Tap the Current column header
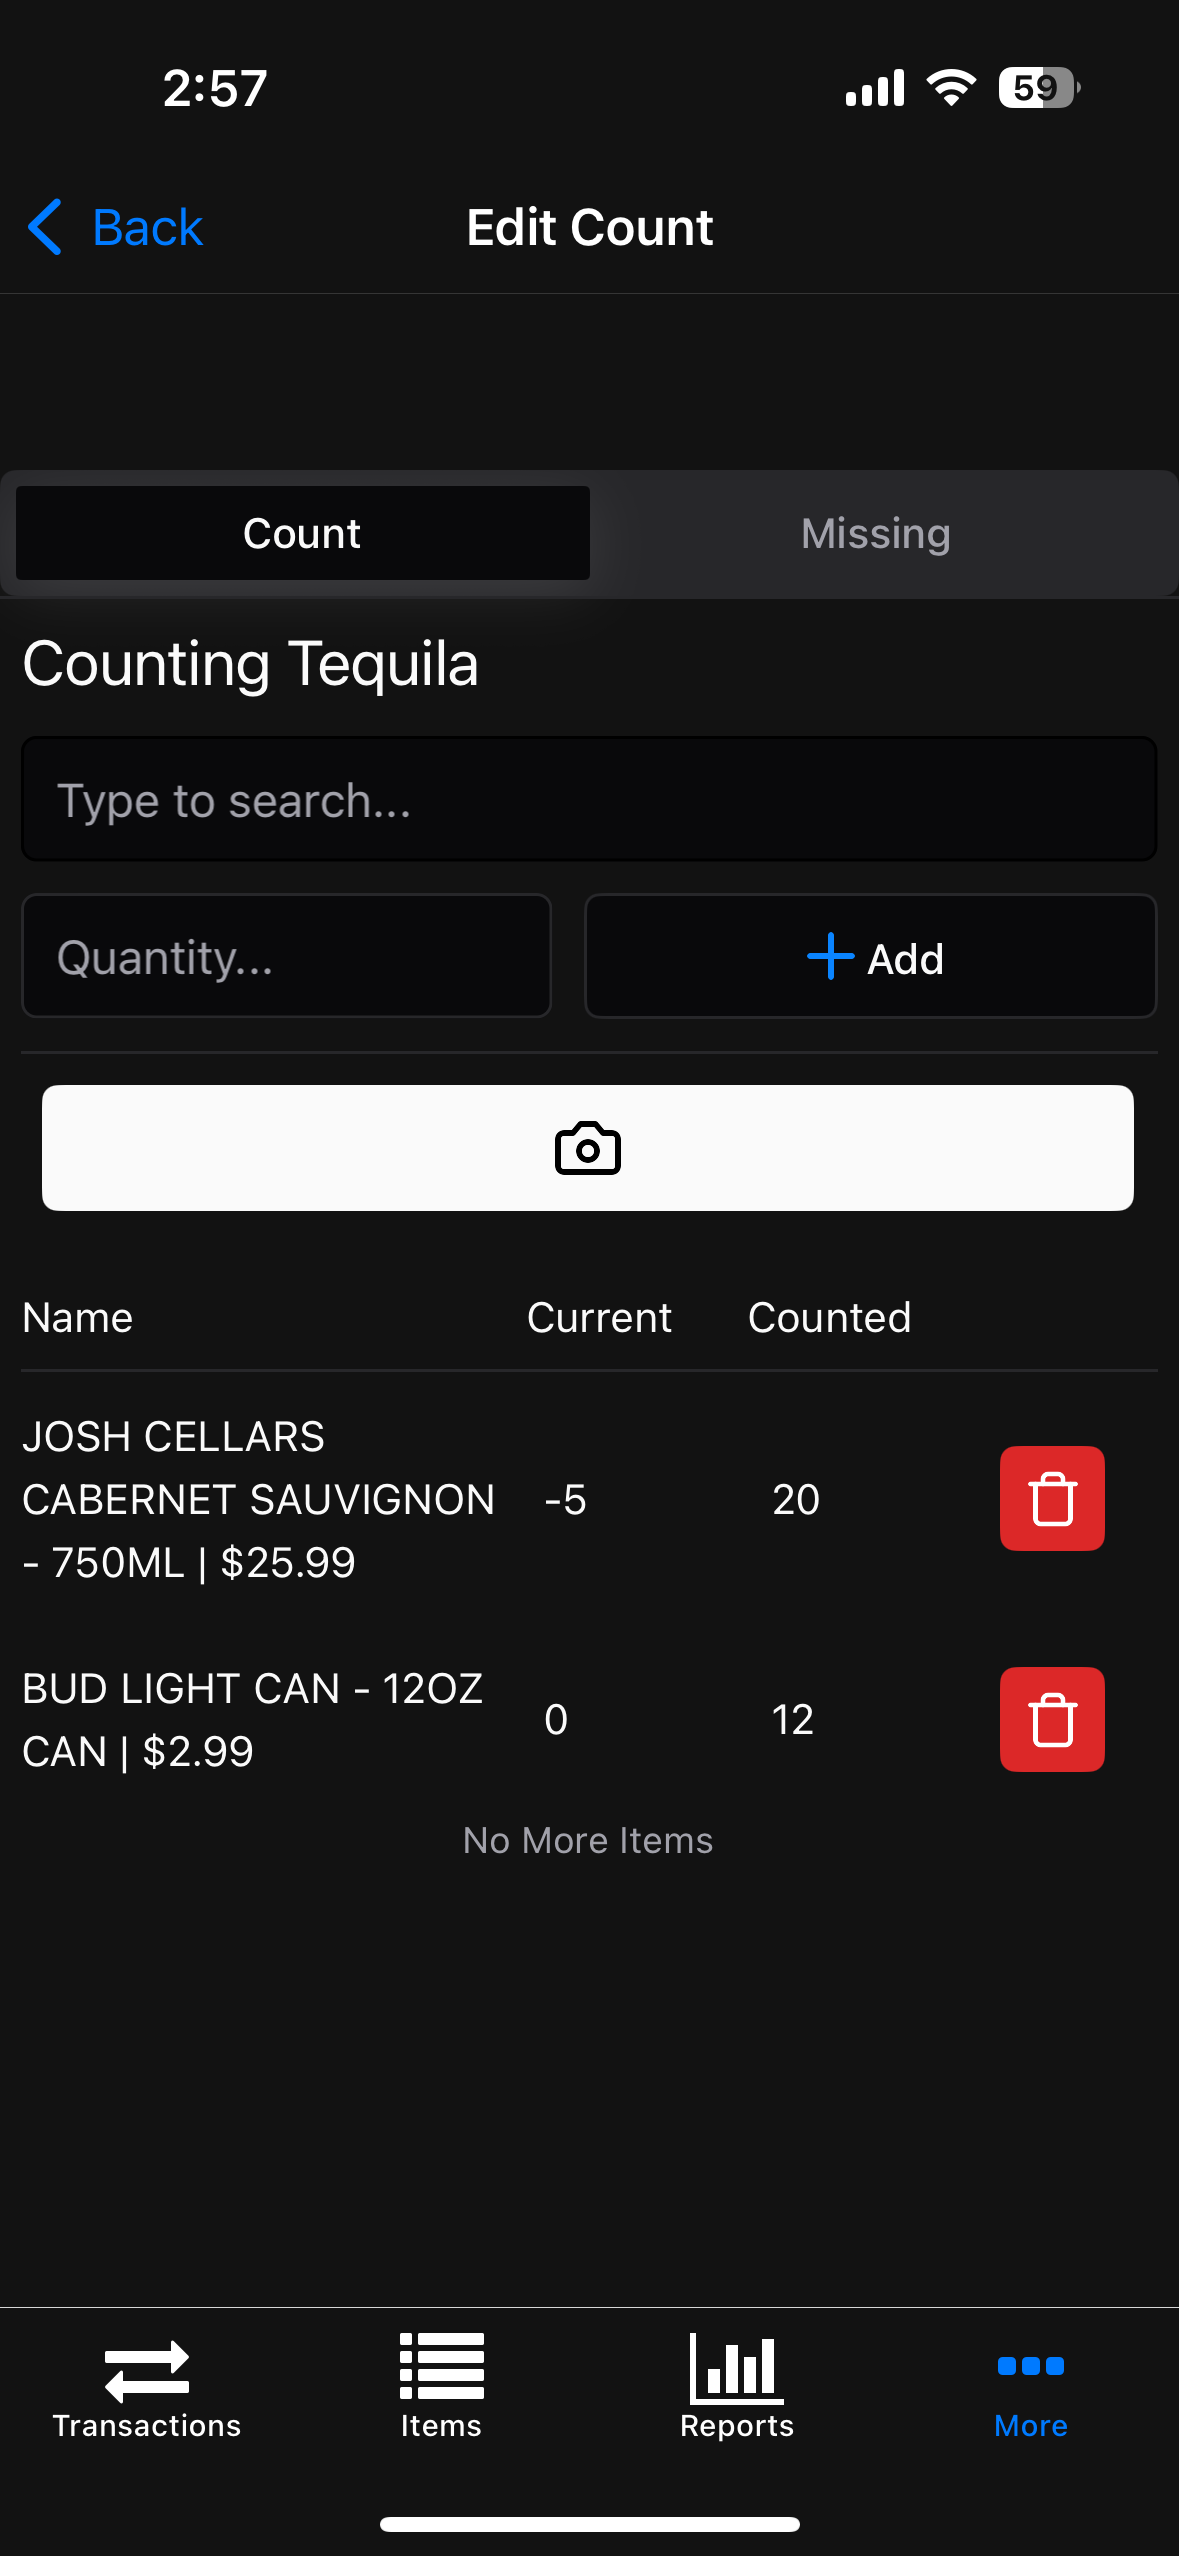 pyautogui.click(x=599, y=1318)
